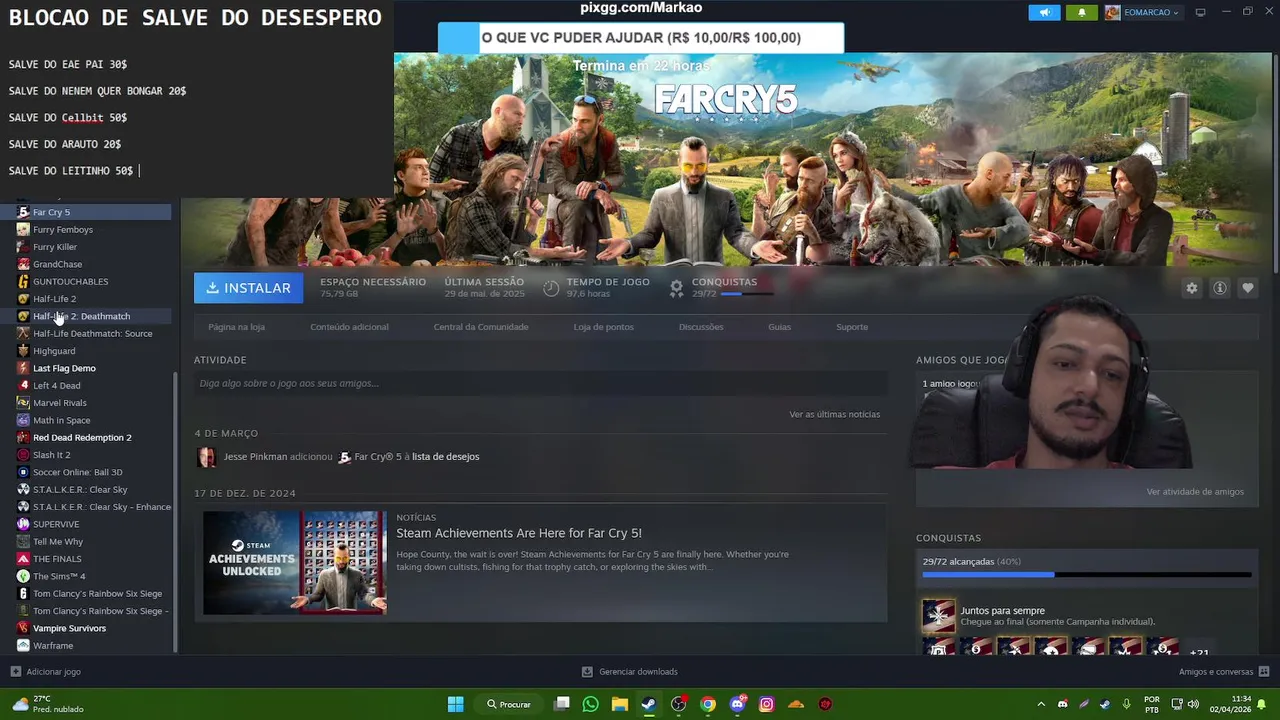Screen dimensions: 1280x720
Task: Click the TEMPO DE JOGO clock icon
Action: [x=551, y=288]
